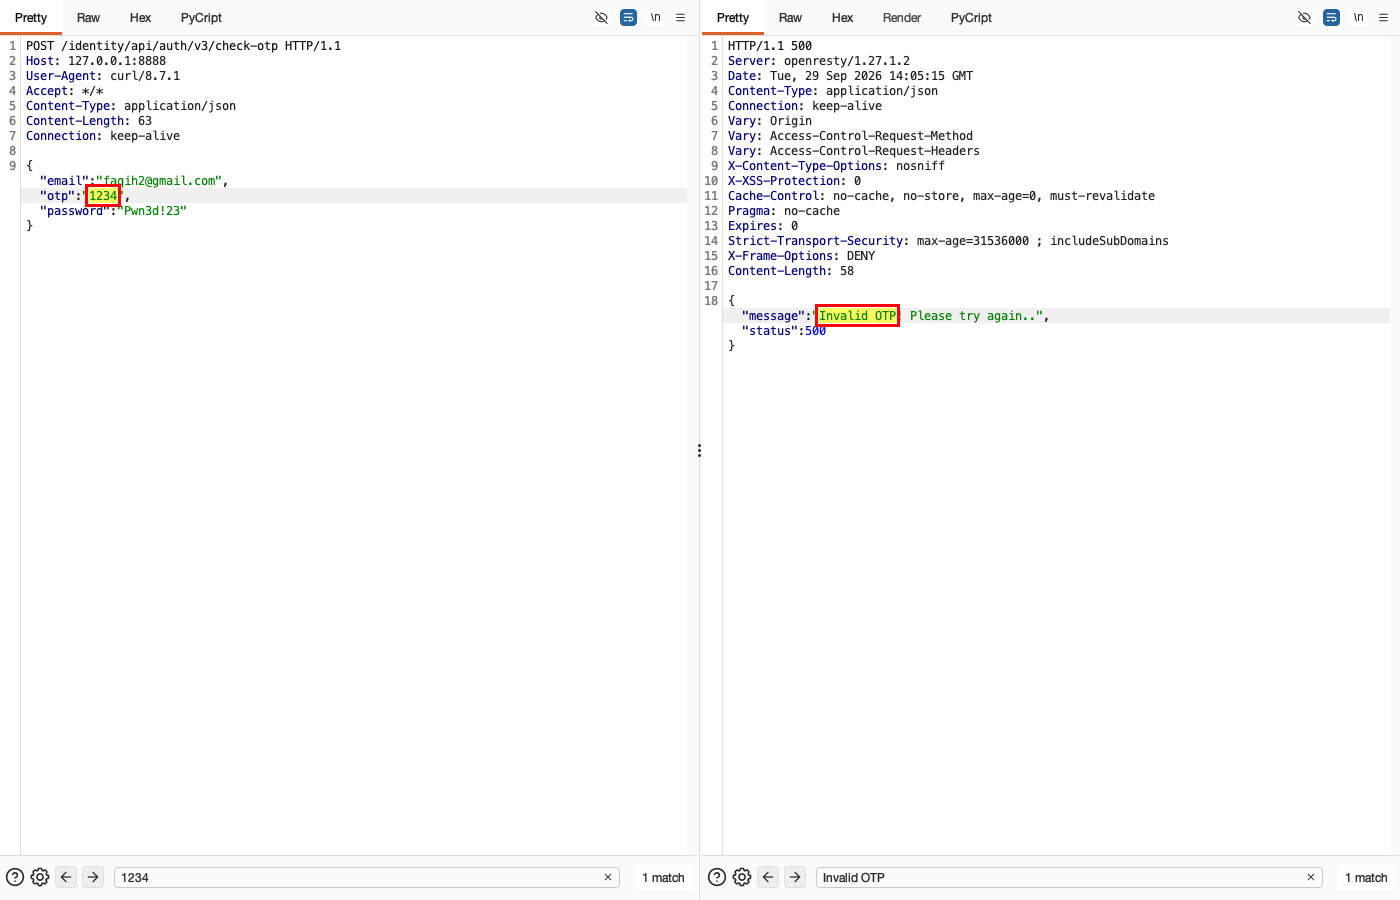Go to previous match in response search
1400x900 pixels.
click(768, 877)
